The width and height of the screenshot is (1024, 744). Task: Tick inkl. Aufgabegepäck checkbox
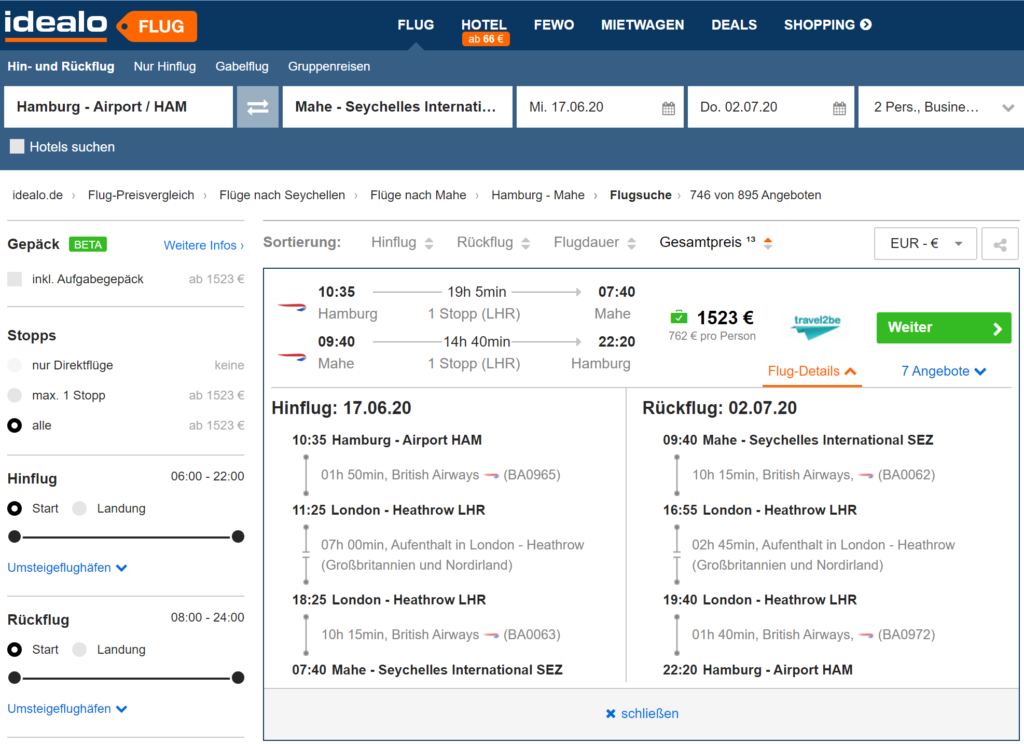[x=14, y=279]
